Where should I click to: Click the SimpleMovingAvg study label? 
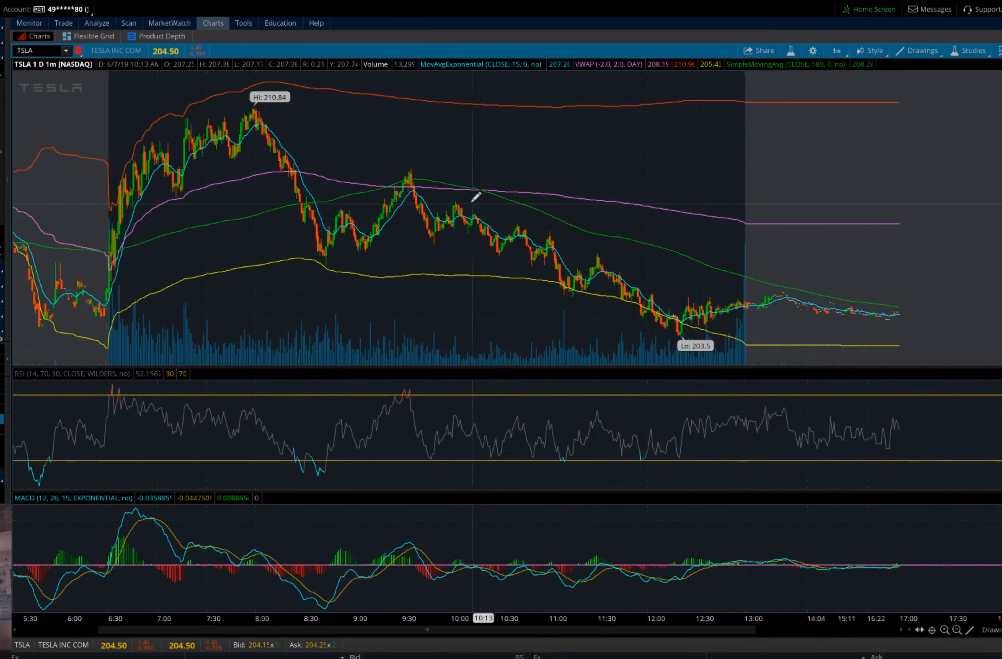tap(785, 65)
